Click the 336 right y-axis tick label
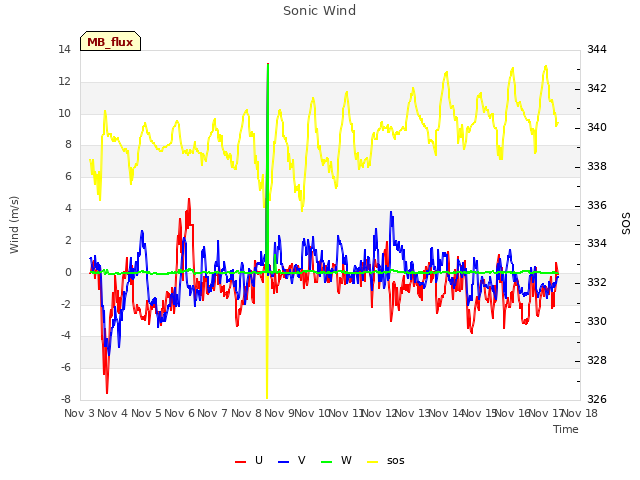 click(x=597, y=205)
